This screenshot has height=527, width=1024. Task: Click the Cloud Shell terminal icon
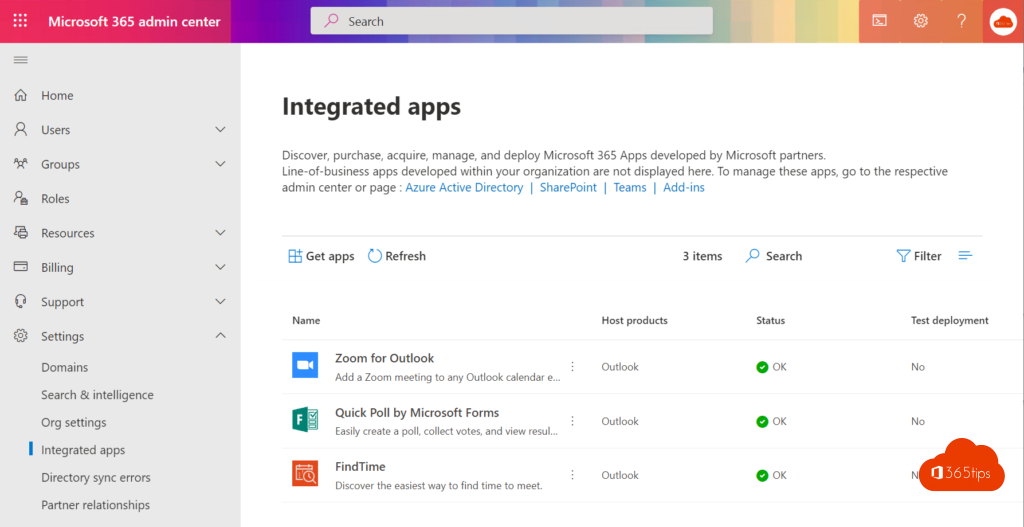(x=880, y=21)
